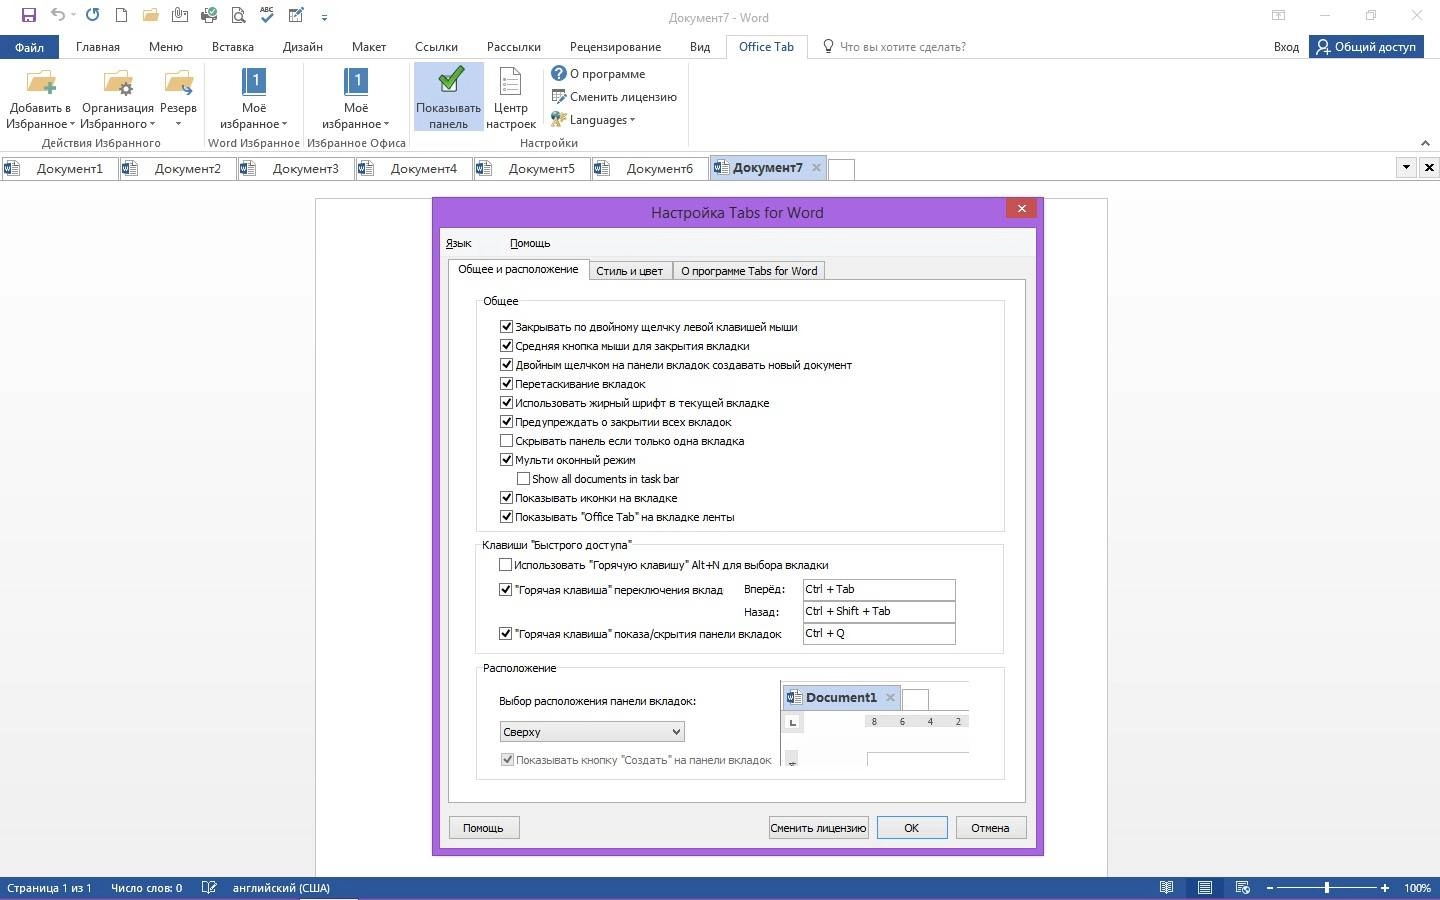
Task: Click the ribbon display options icon in title bar
Action: 1278,15
